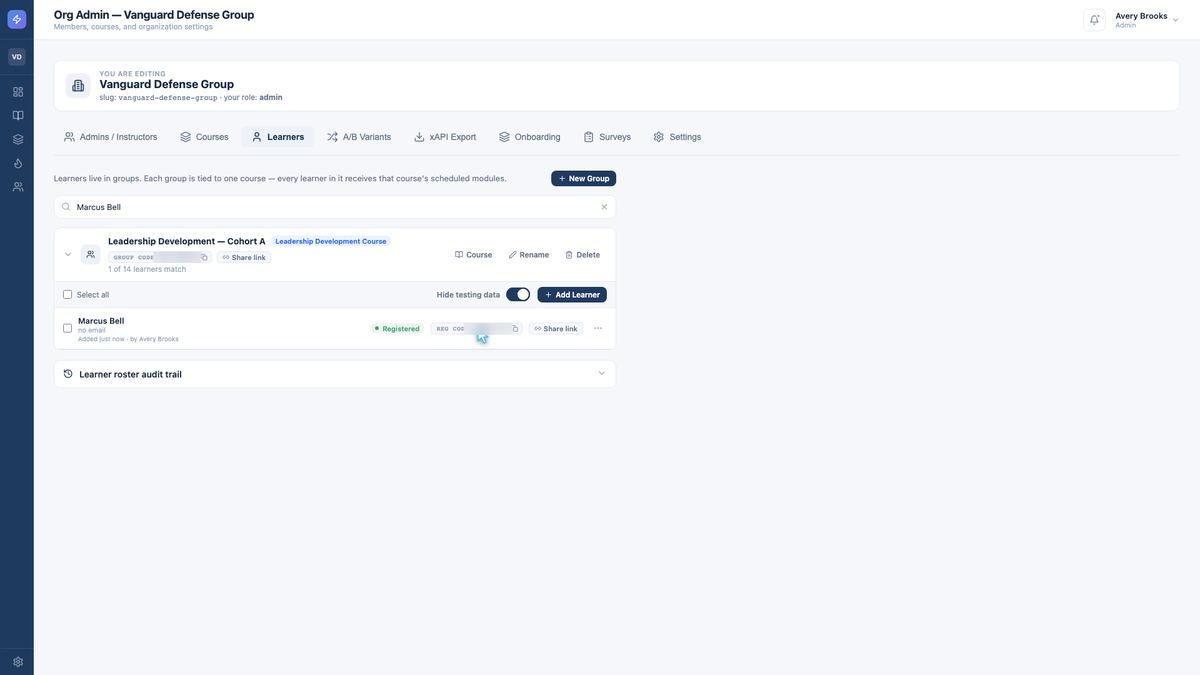Open the stacked layers icon in sidebar
Viewport: 1200px width, 675px height.
coord(17,139)
